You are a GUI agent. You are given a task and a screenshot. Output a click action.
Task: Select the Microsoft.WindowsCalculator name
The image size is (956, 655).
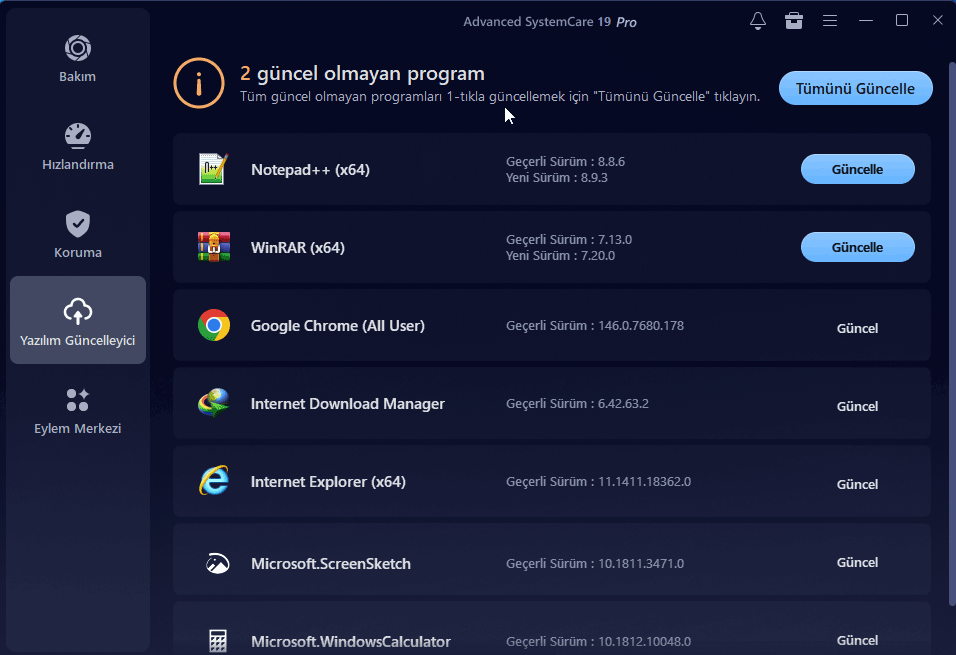tap(351, 642)
